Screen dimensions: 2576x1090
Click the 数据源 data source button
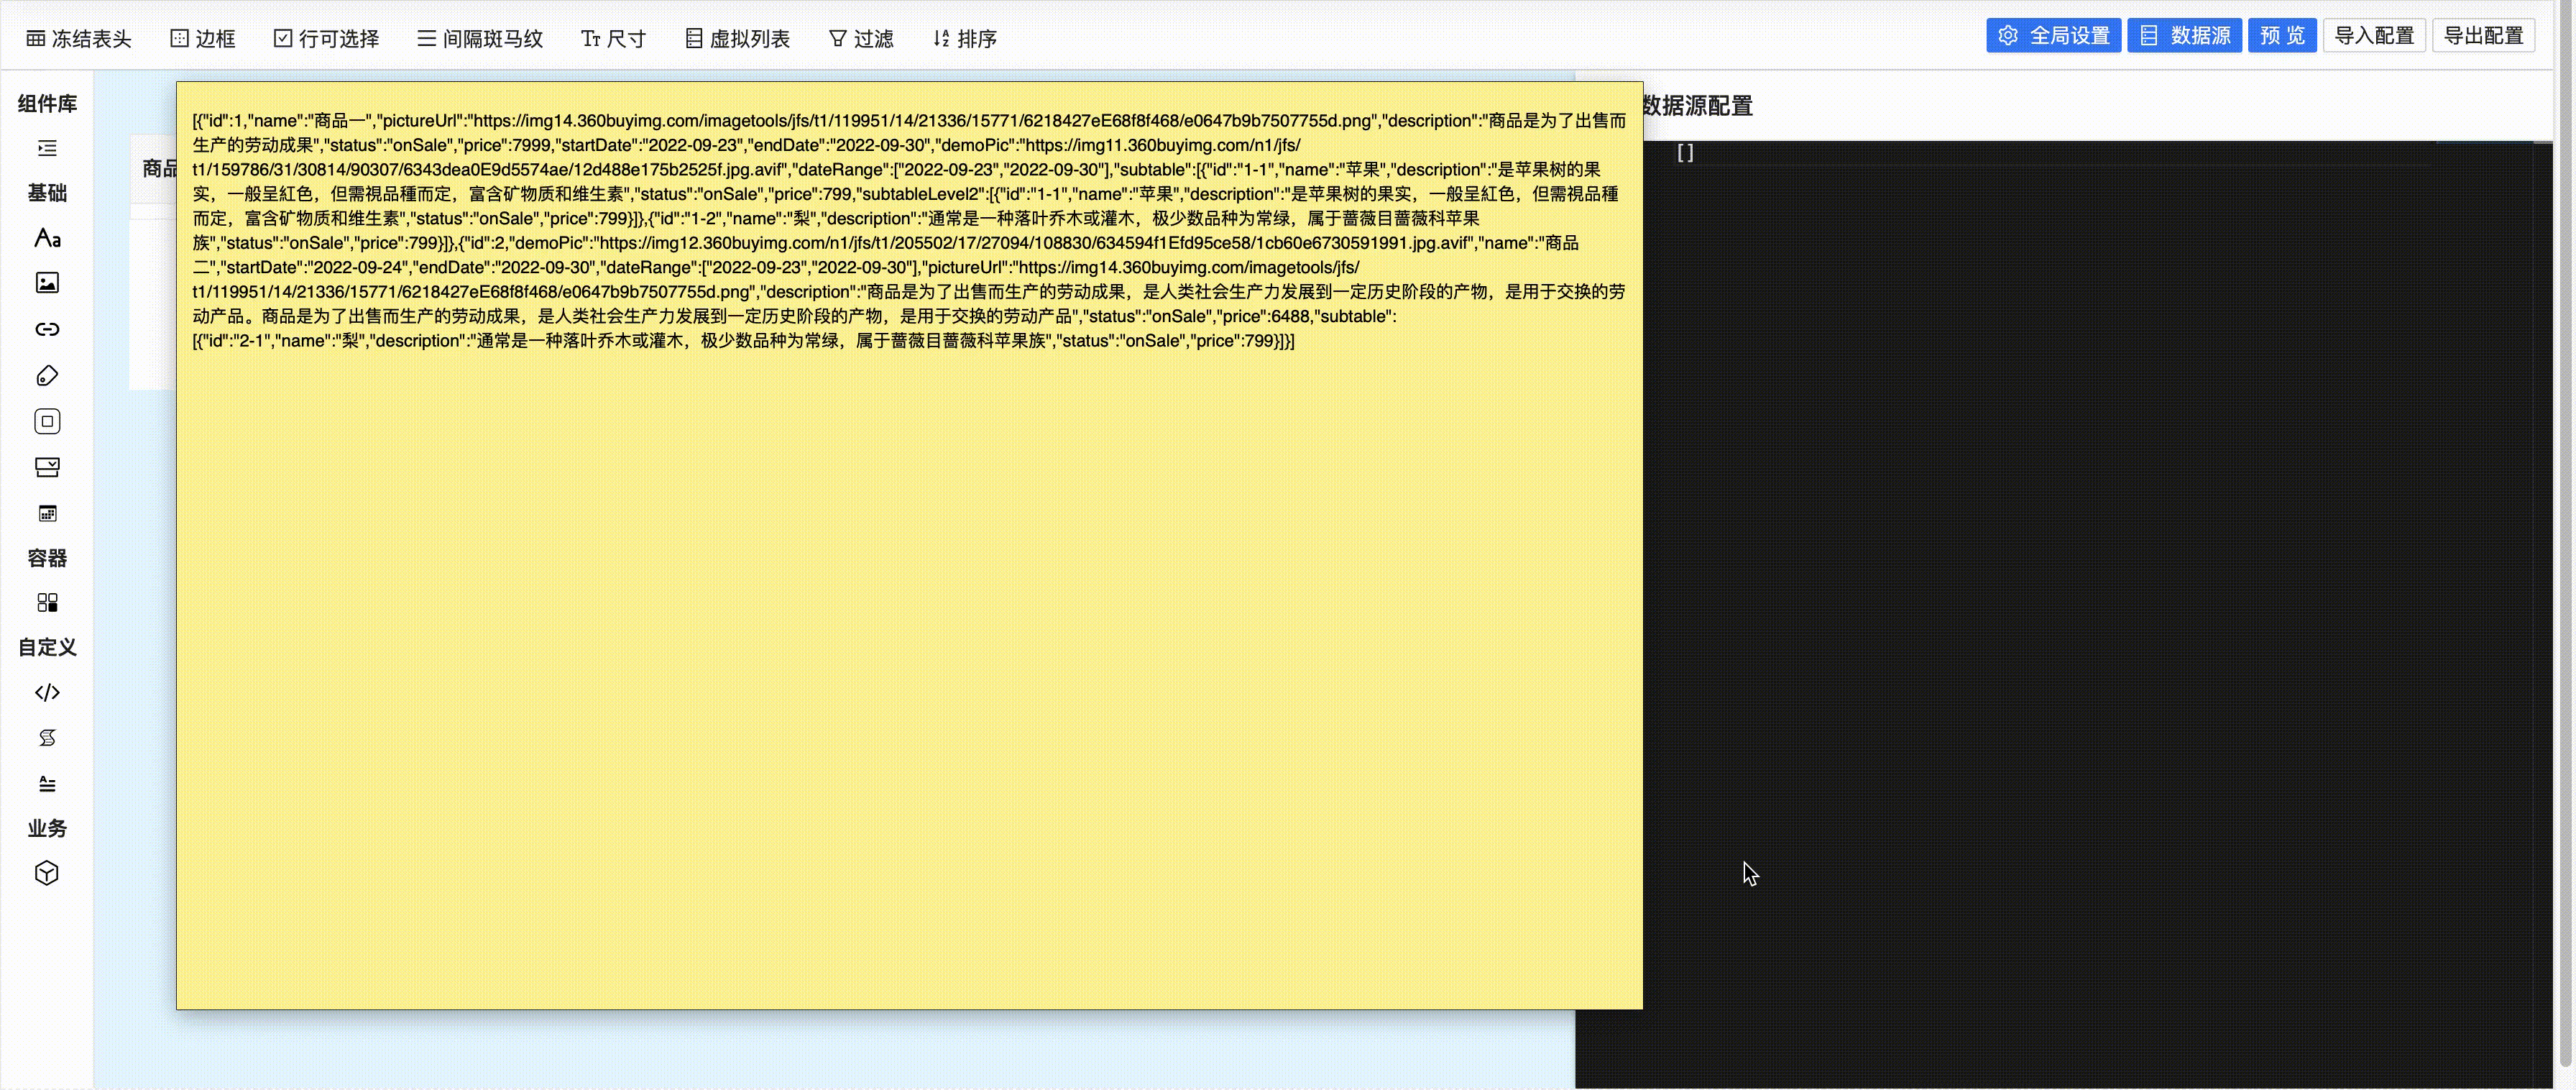pyautogui.click(x=2184, y=35)
